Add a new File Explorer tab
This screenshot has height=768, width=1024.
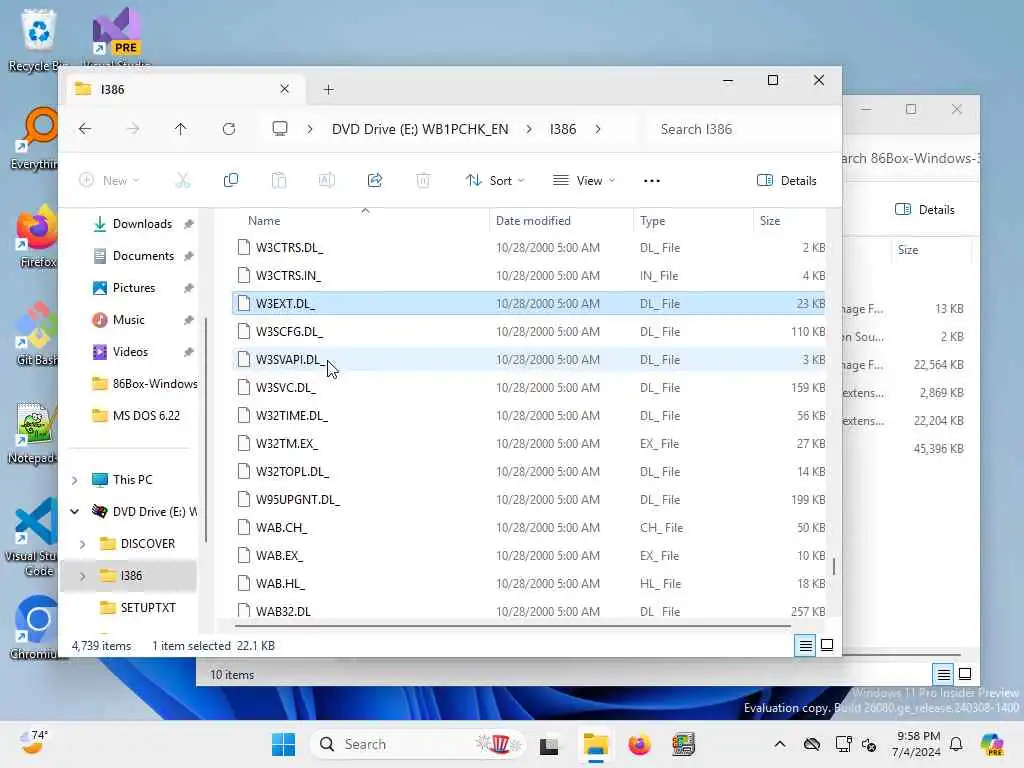click(328, 89)
